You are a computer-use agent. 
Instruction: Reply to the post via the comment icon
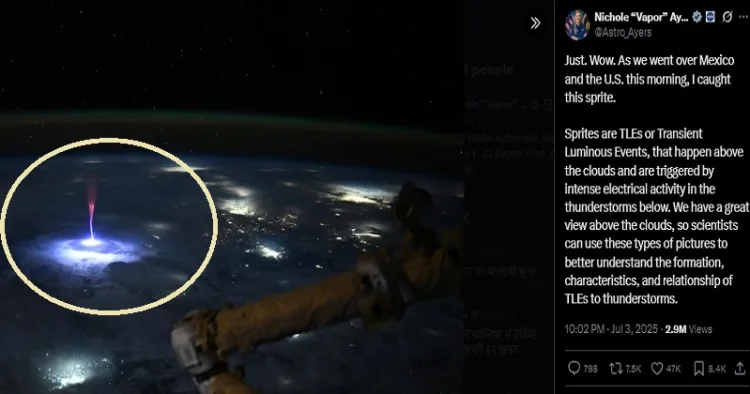[574, 368]
